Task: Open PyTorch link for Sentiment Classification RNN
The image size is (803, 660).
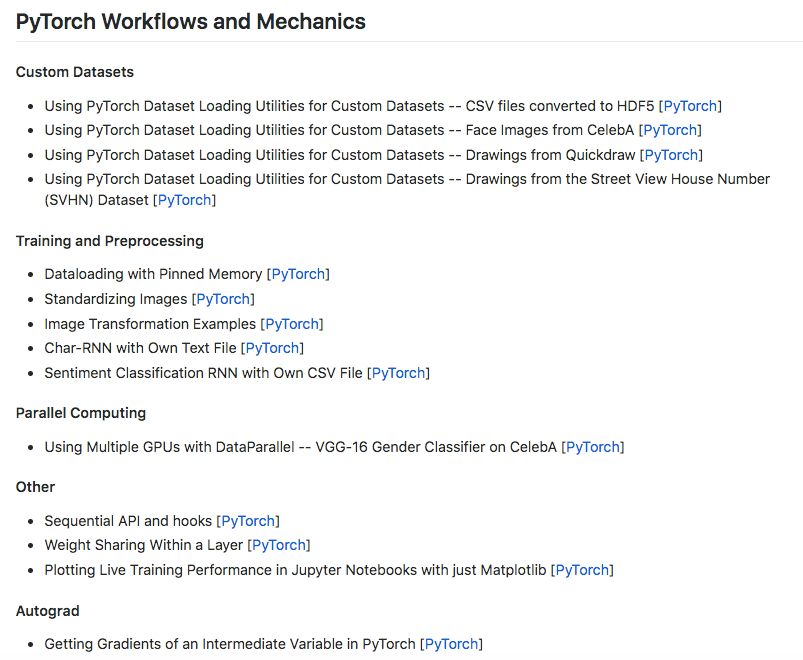Action: pyautogui.click(x=398, y=373)
